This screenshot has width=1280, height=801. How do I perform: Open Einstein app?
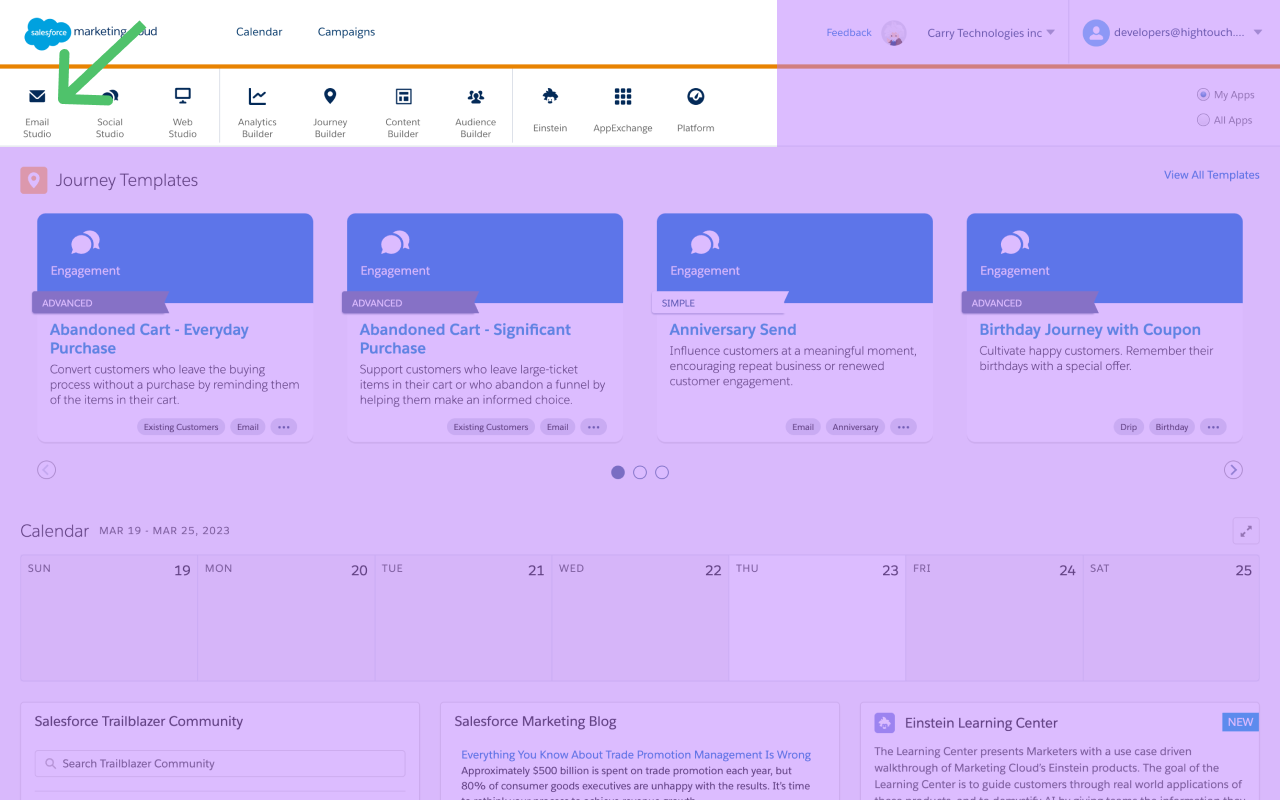(x=550, y=109)
